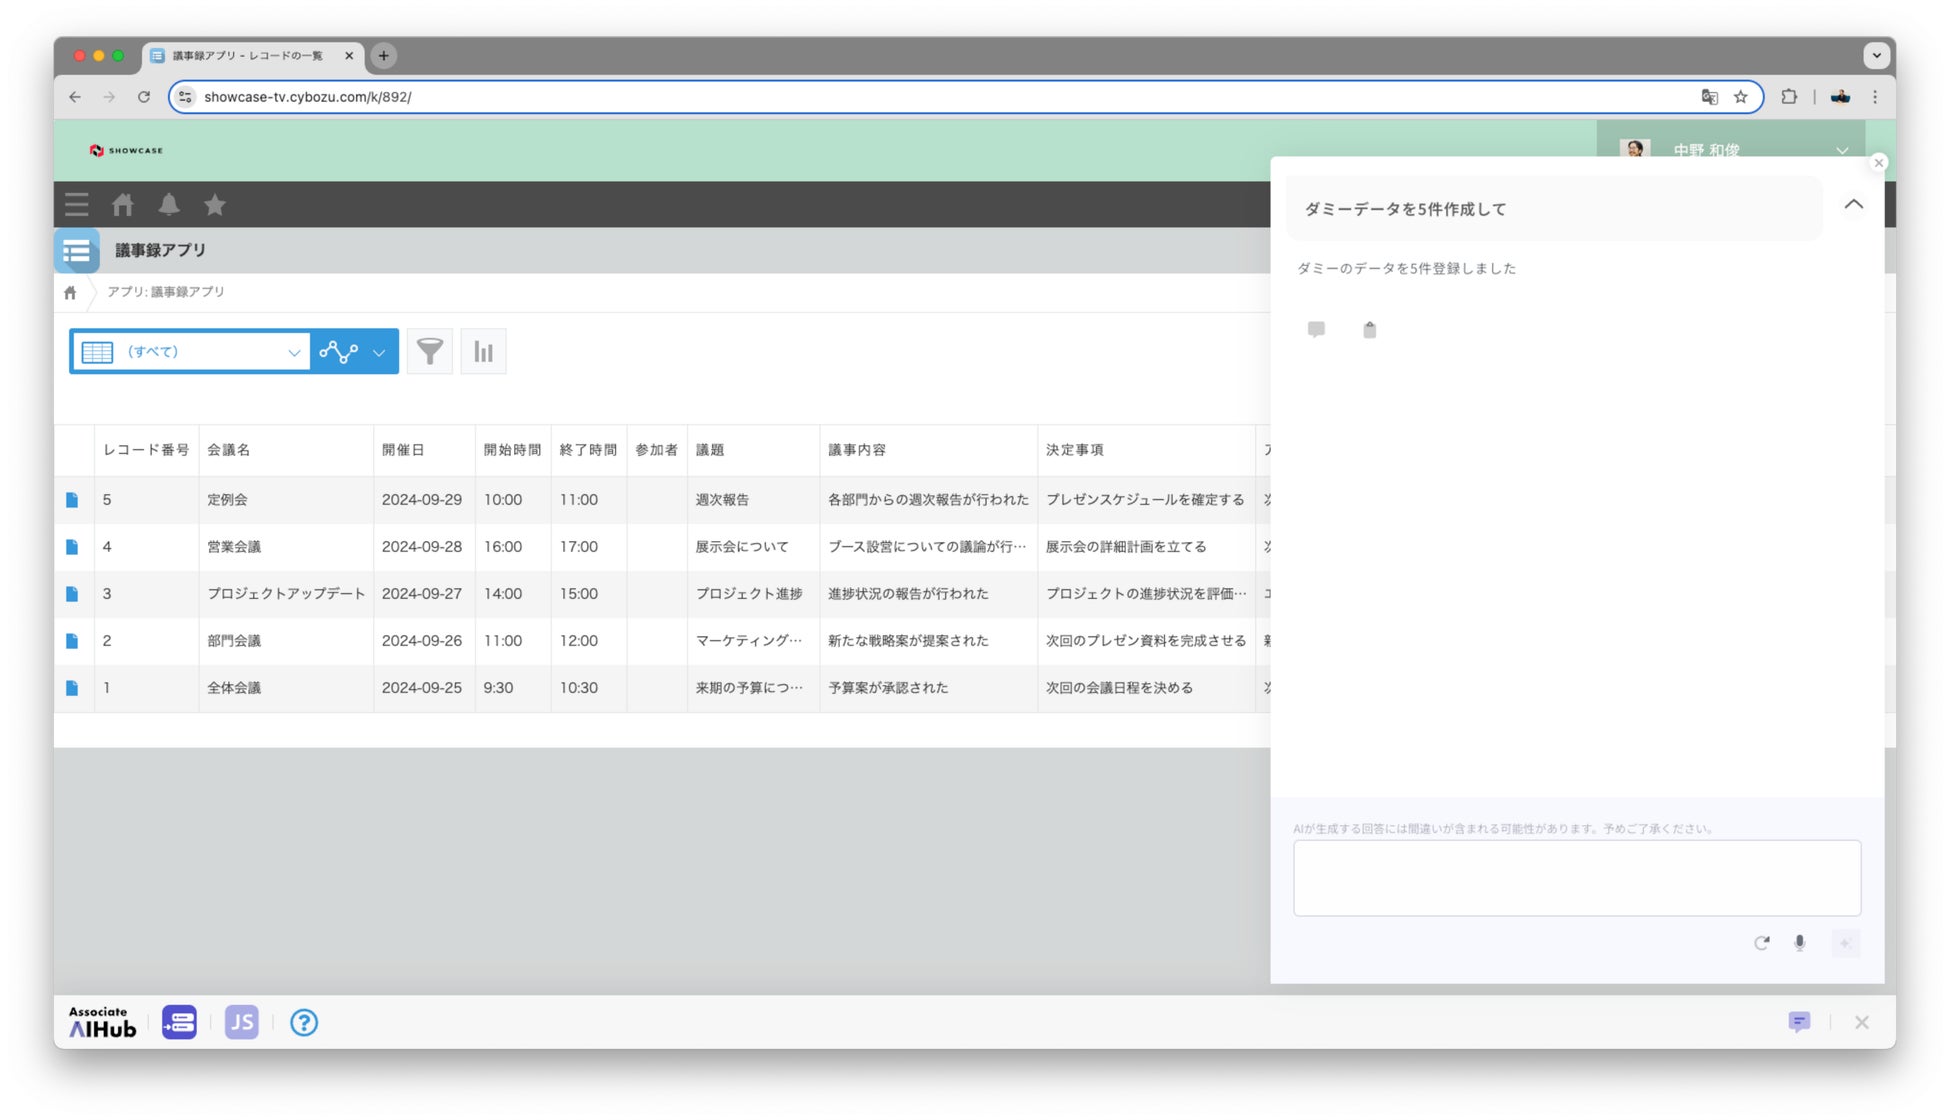Click the help question mark icon
1950x1120 pixels.
304,1022
